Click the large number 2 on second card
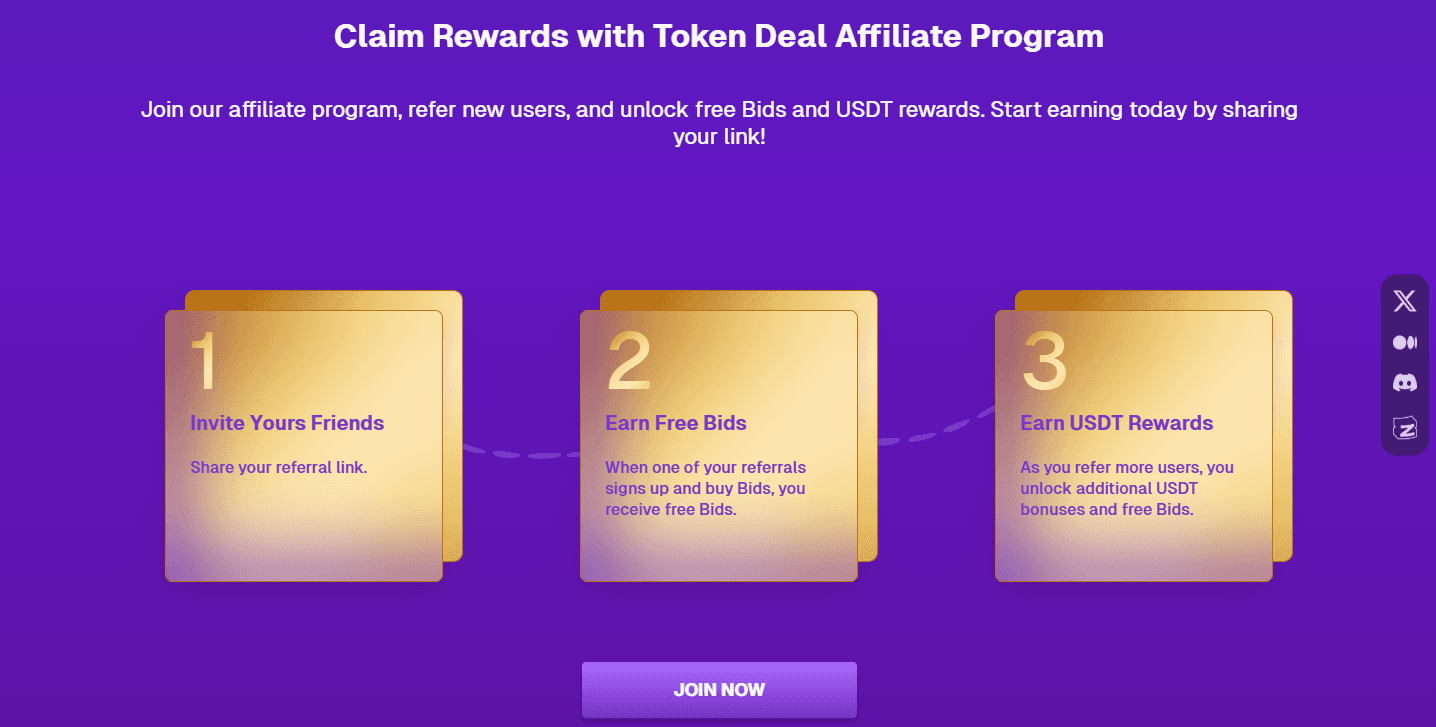Viewport: 1436px width, 727px height. coord(629,360)
